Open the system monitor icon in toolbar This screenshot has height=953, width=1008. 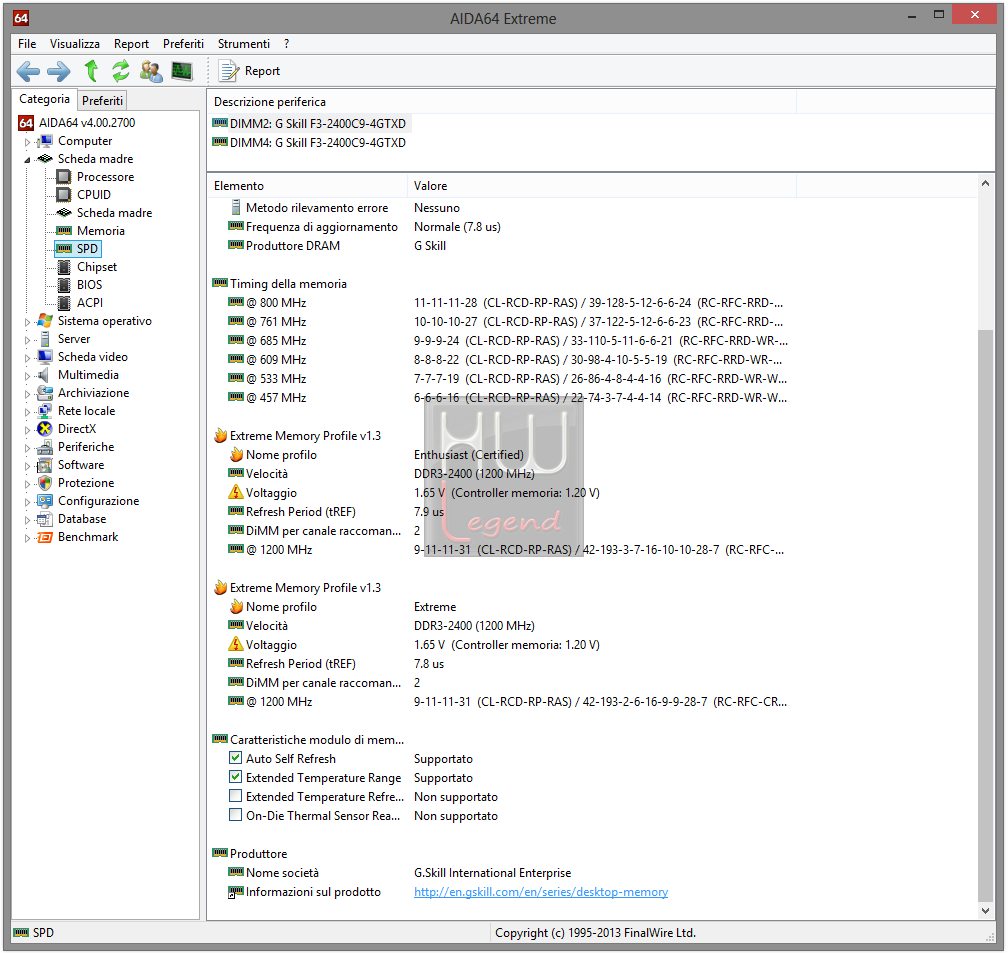182,71
